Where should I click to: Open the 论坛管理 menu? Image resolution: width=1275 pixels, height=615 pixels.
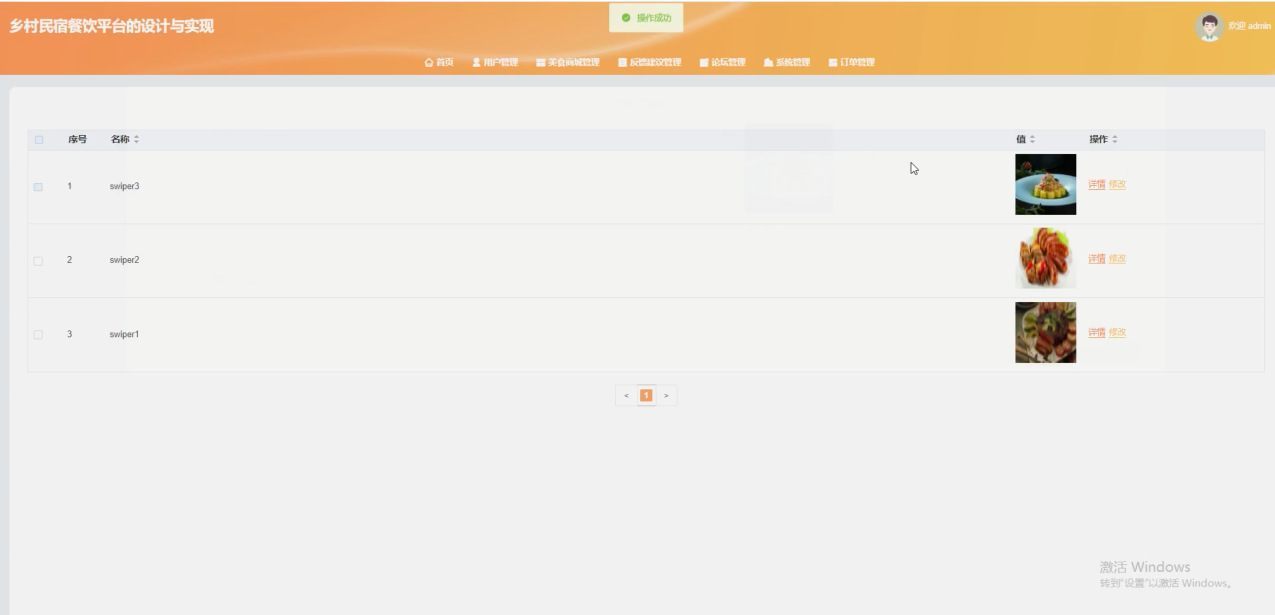[x=722, y=62]
